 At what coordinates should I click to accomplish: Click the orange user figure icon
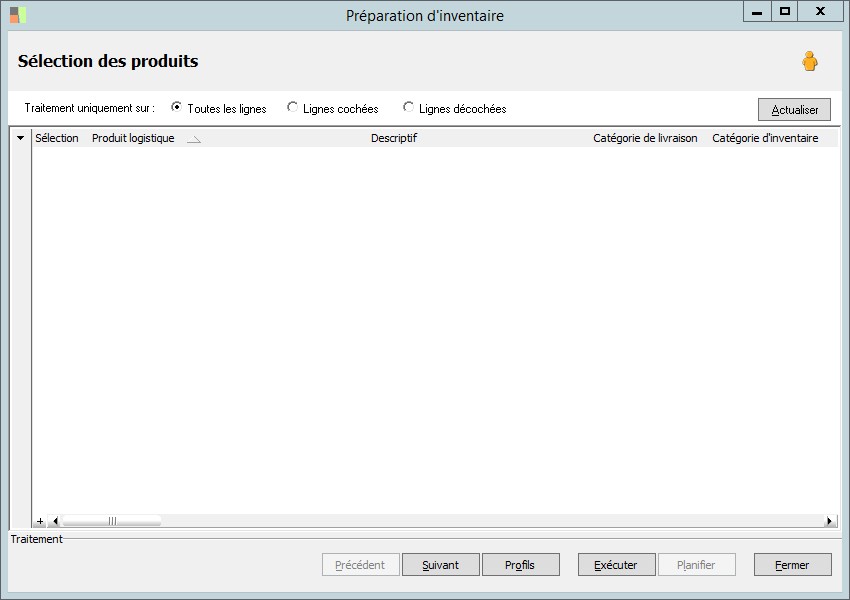tap(810, 61)
